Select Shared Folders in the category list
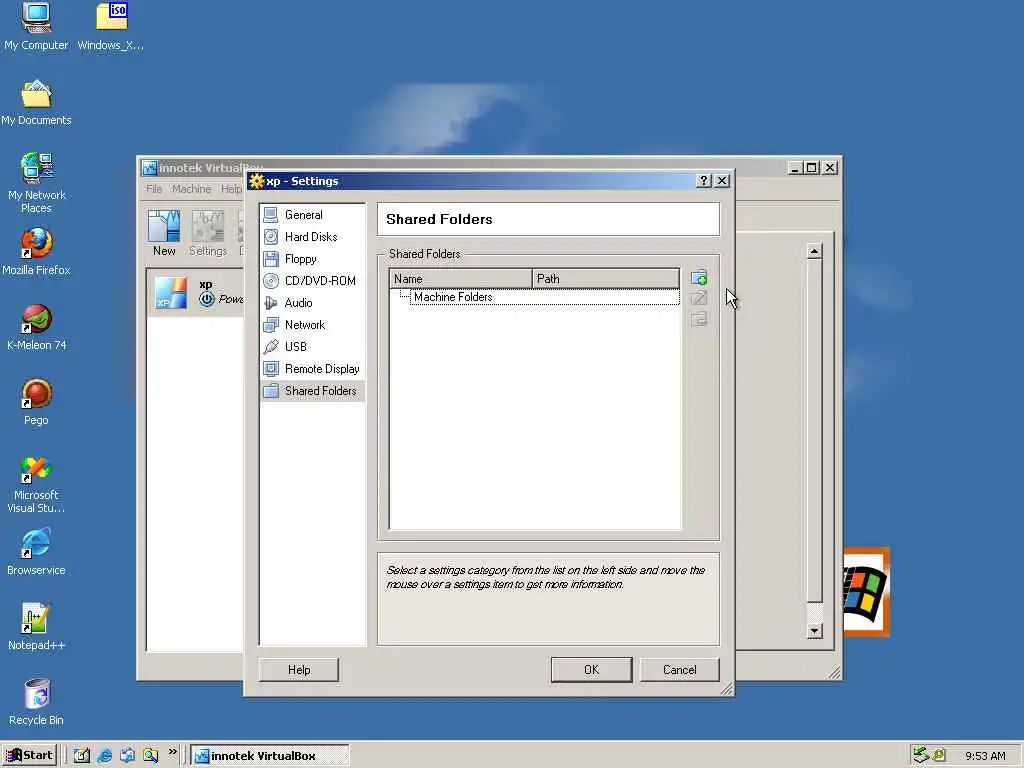Viewport: 1024px width, 768px height. [312, 391]
